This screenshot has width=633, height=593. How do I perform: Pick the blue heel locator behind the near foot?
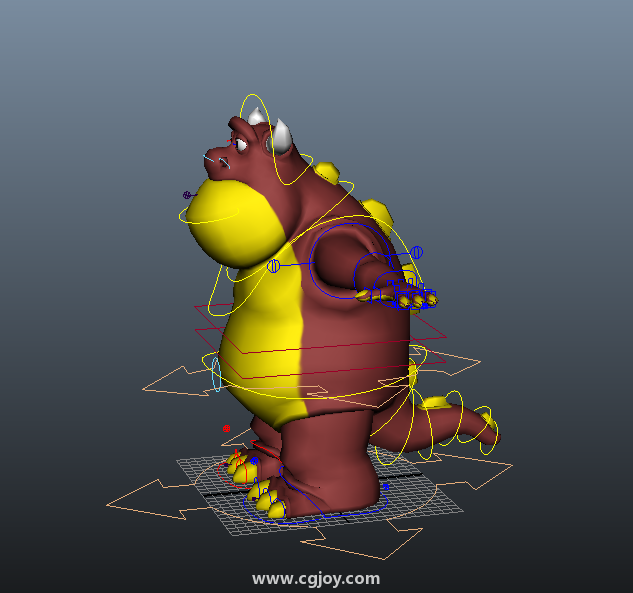[386, 487]
